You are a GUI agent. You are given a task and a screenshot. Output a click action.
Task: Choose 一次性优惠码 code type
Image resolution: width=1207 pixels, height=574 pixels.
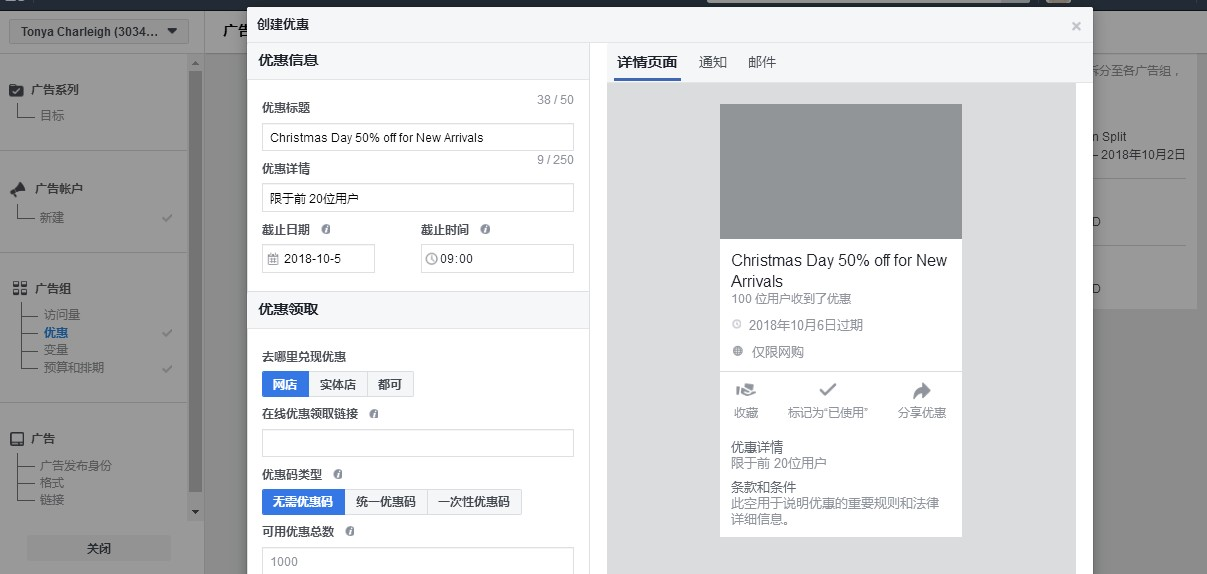(474, 502)
